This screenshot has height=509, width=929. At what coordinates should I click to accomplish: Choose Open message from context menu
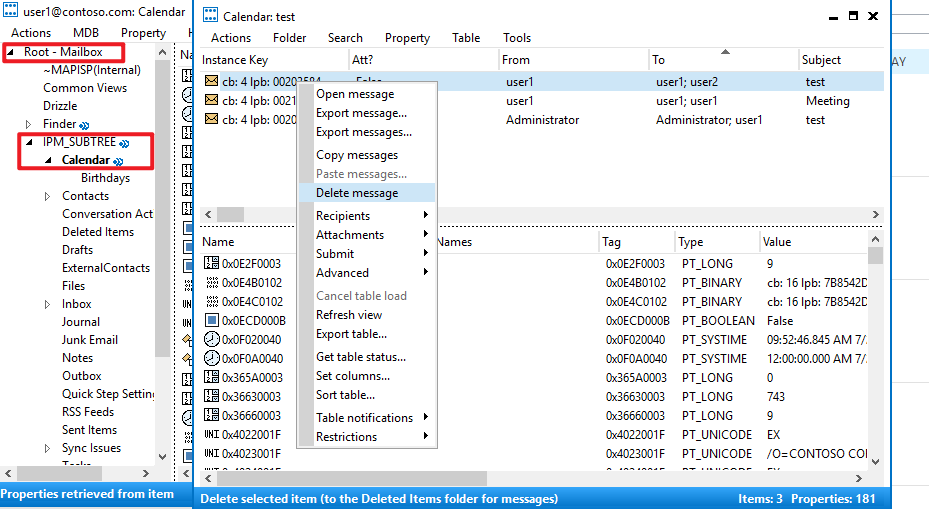click(367, 94)
